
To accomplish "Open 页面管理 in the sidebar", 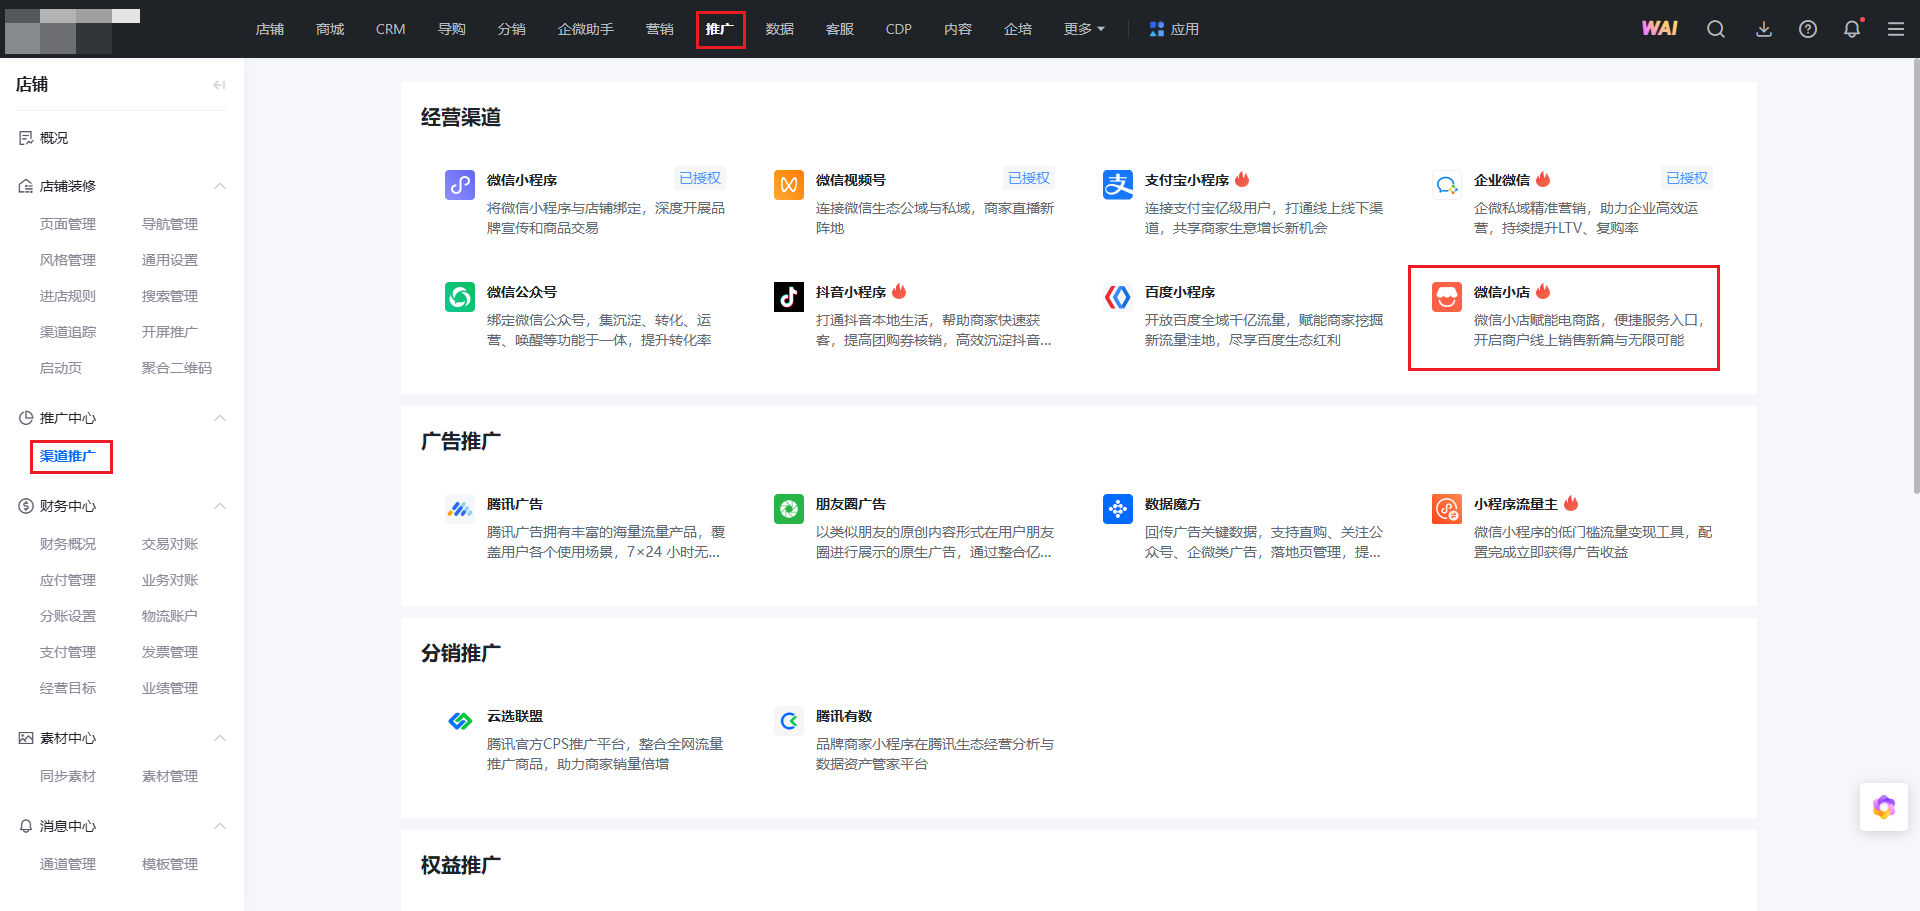I will 68,224.
